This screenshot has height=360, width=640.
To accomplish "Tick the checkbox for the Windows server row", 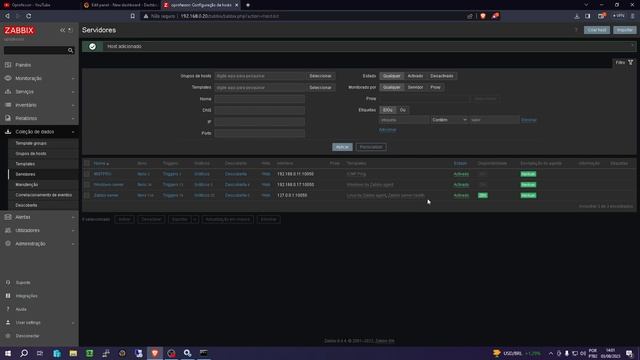I will click(x=87, y=184).
